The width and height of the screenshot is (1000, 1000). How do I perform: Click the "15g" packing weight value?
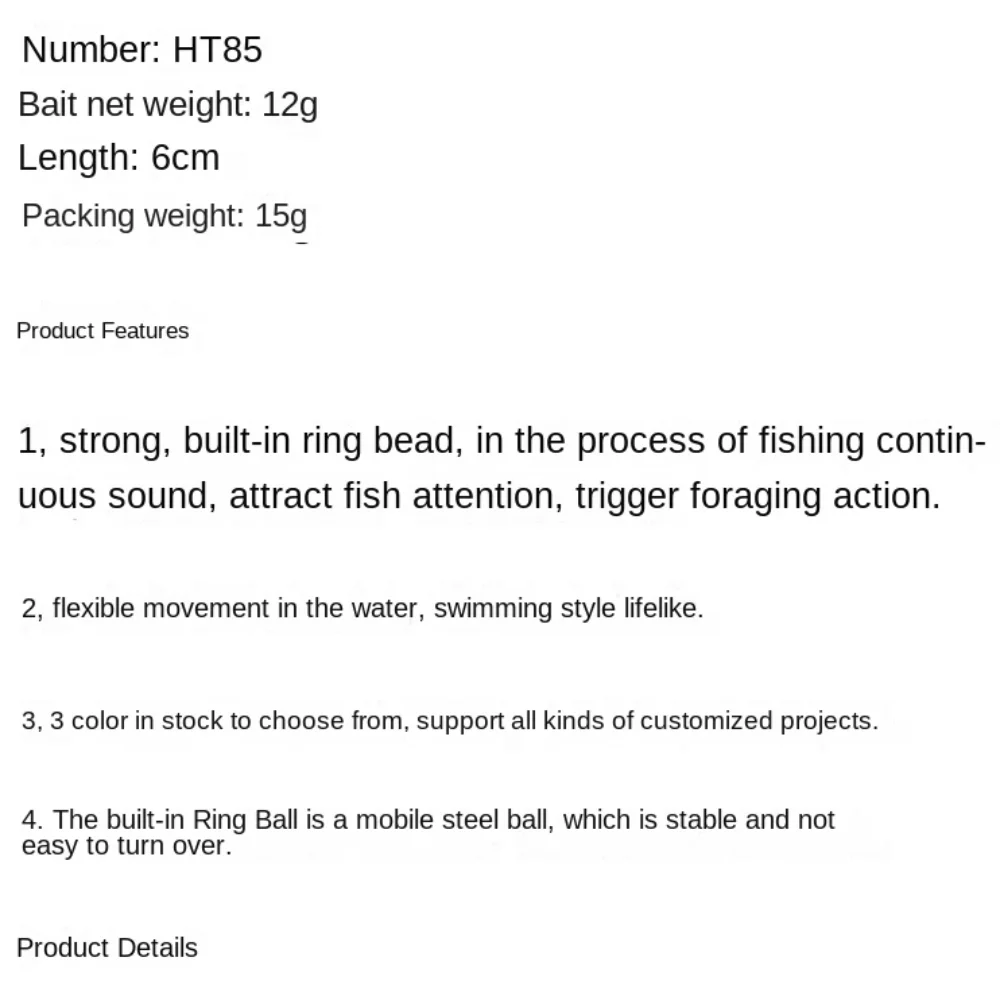(280, 215)
